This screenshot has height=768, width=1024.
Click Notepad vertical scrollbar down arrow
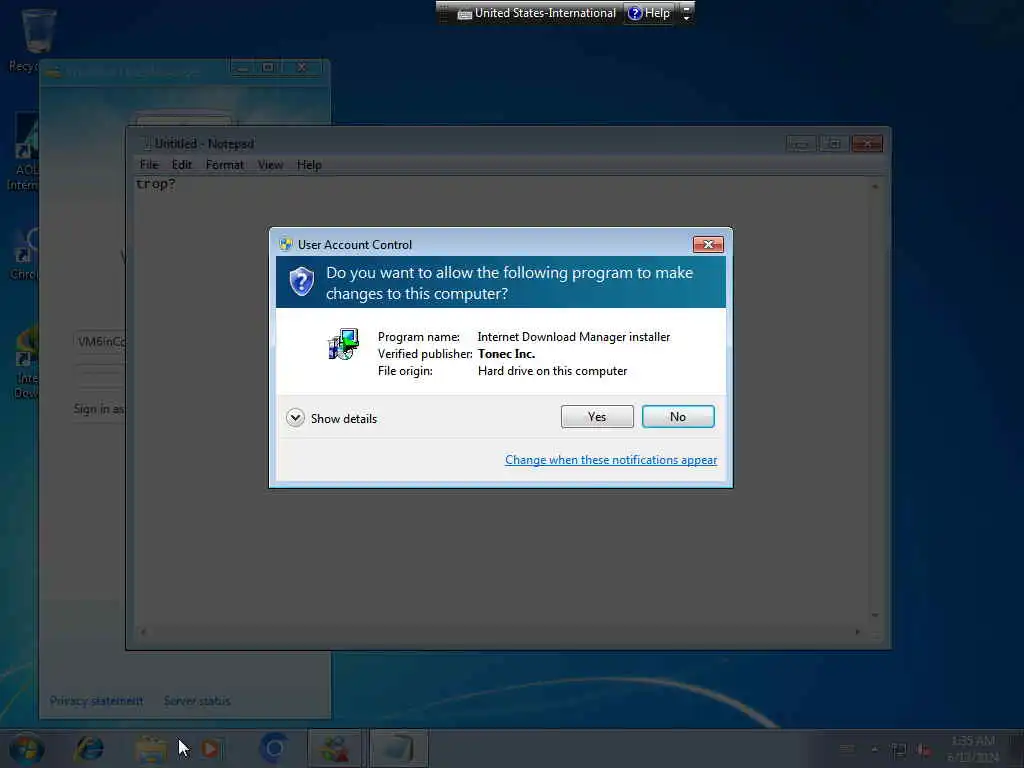[874, 615]
